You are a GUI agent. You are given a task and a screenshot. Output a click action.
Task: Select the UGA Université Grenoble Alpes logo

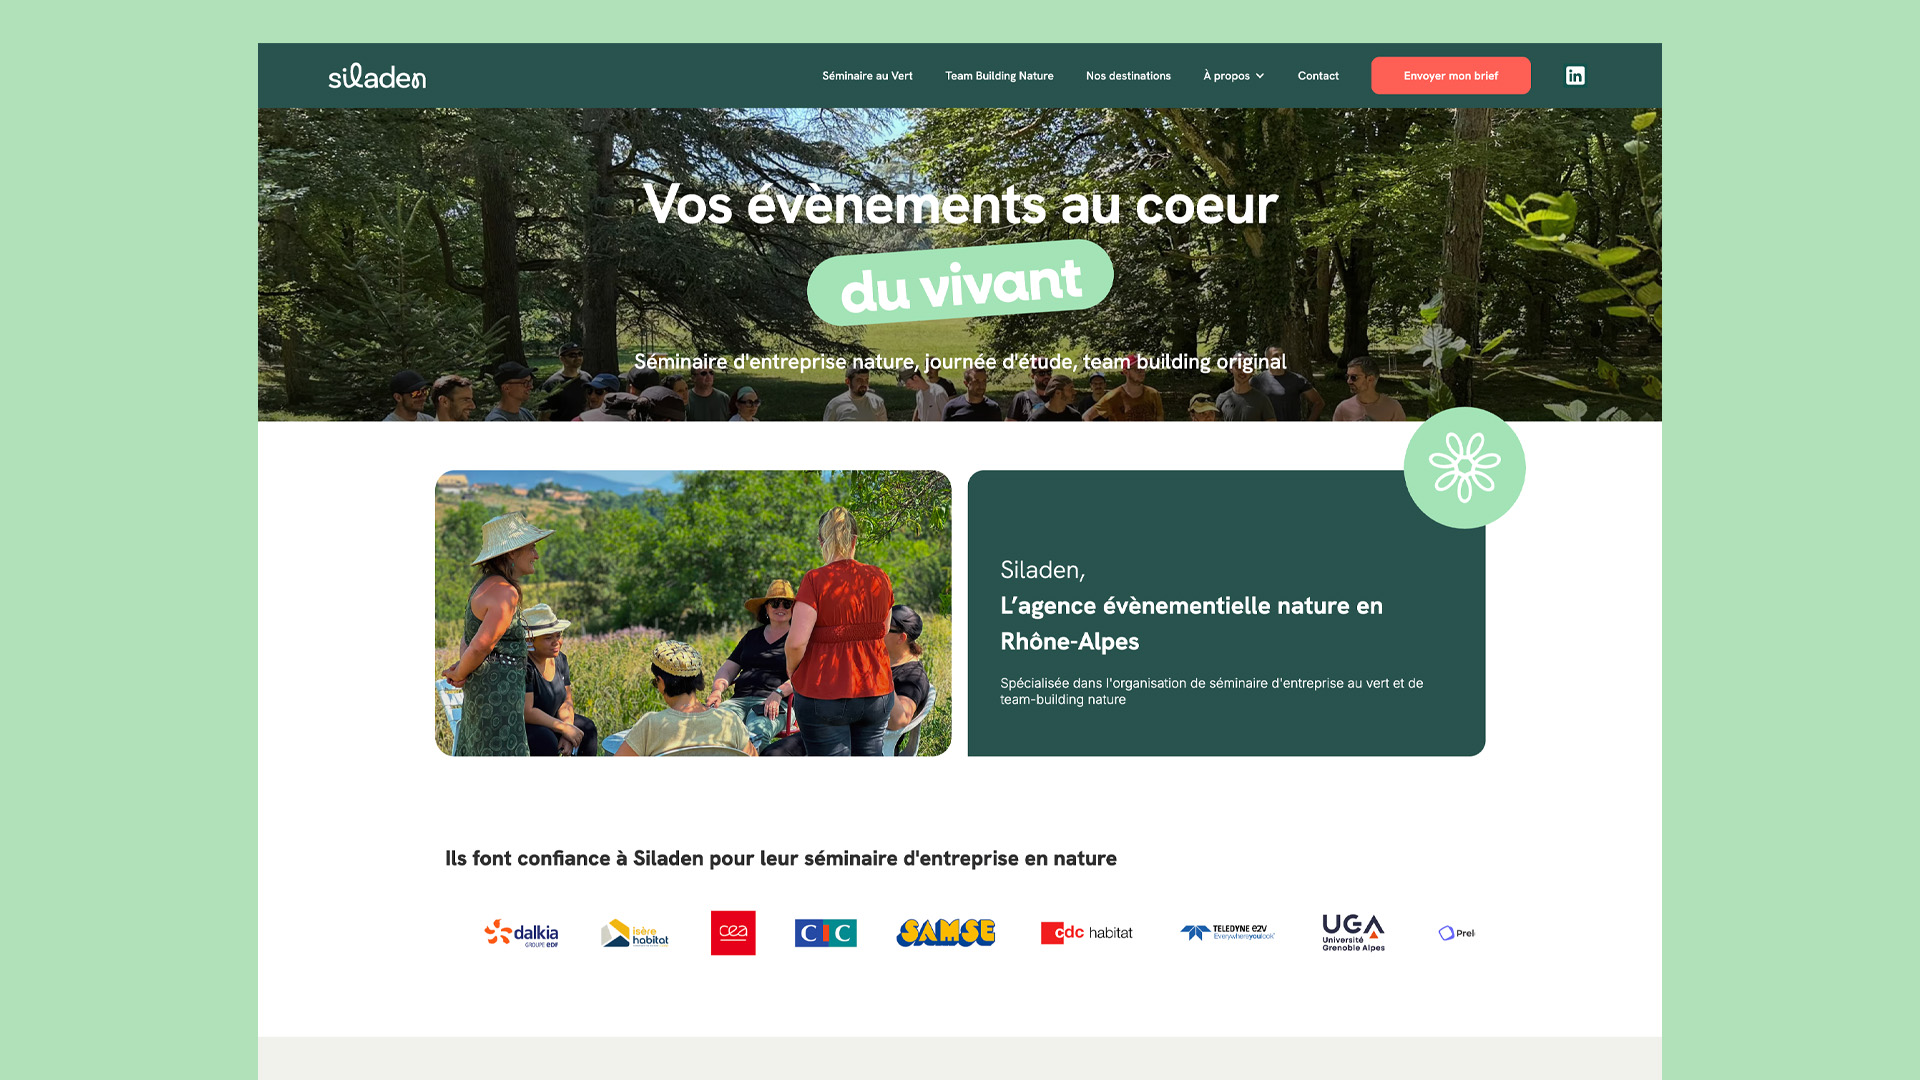(1353, 933)
